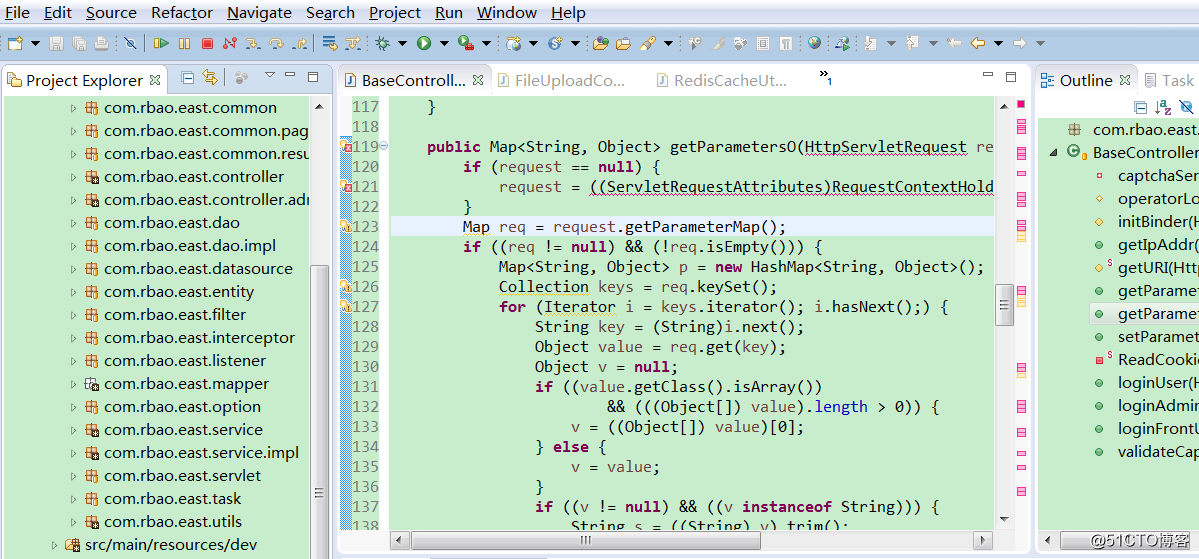Select the com.rbao.east.utils package

(172, 522)
